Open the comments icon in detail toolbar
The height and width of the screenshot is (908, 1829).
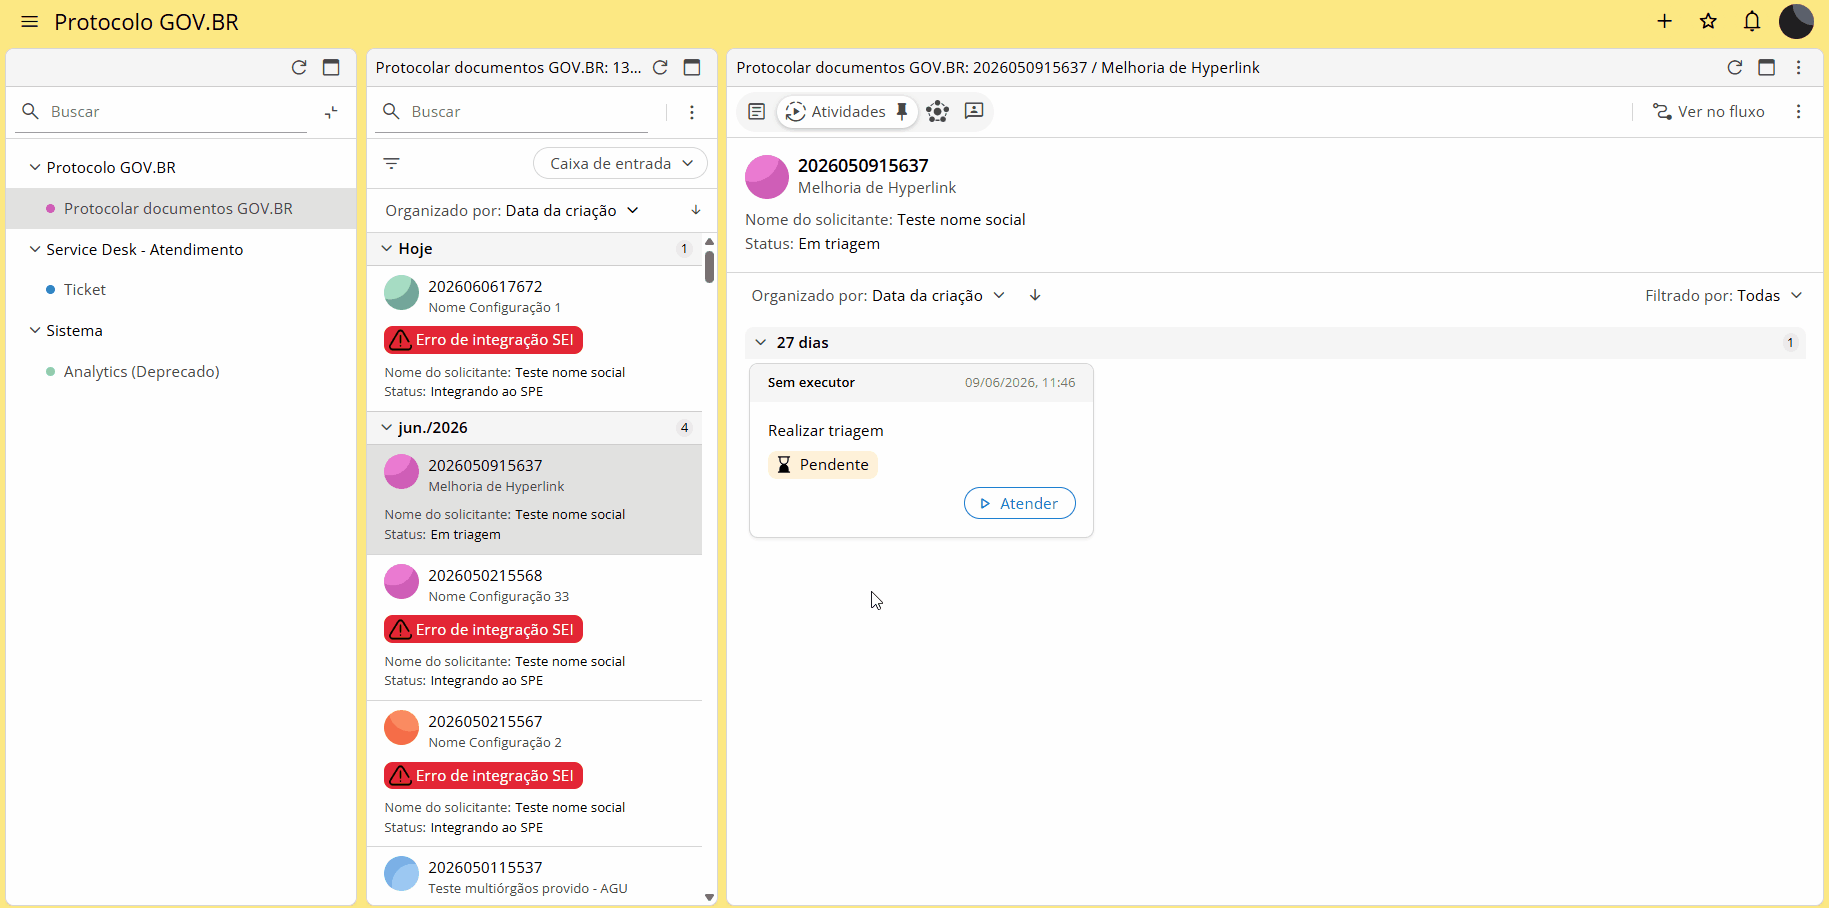tap(974, 111)
